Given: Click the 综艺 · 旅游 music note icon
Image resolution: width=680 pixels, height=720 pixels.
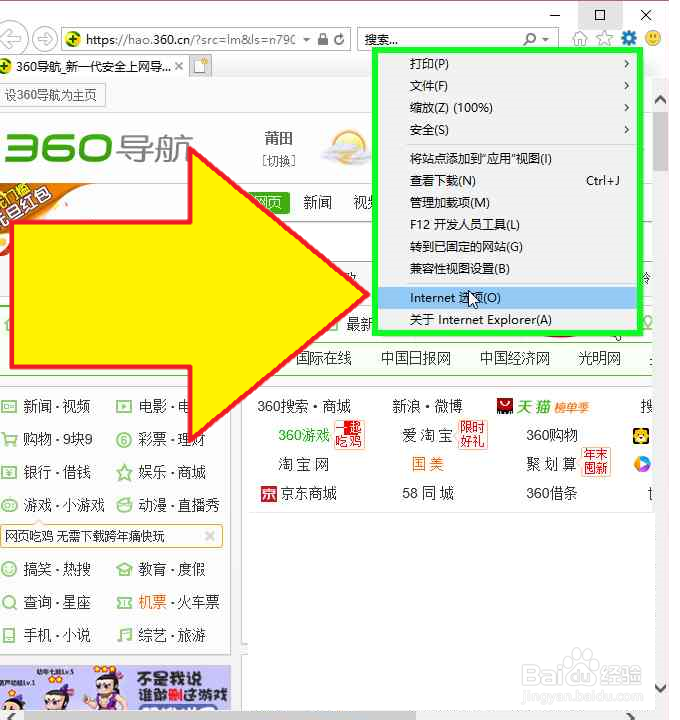Looking at the screenshot, I should click(x=124, y=635).
